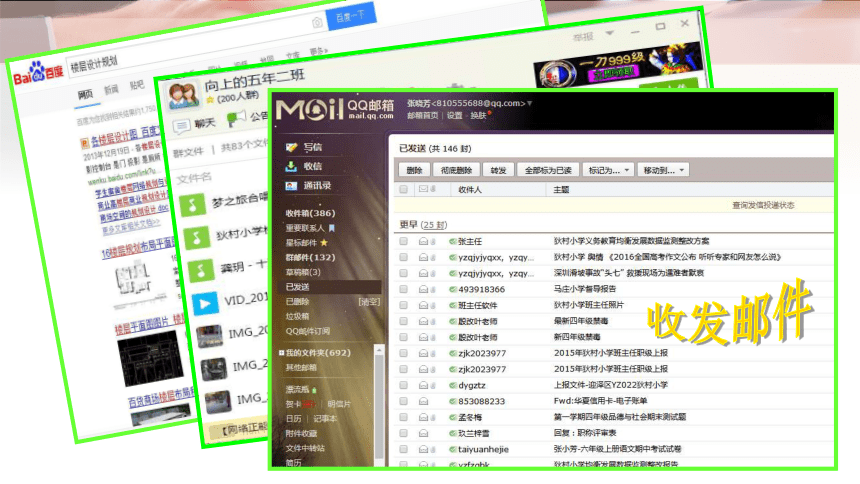Viewport: 860px width, 484px height.
Task: Tick checkbox for 张主任 mail
Action: click(404, 241)
